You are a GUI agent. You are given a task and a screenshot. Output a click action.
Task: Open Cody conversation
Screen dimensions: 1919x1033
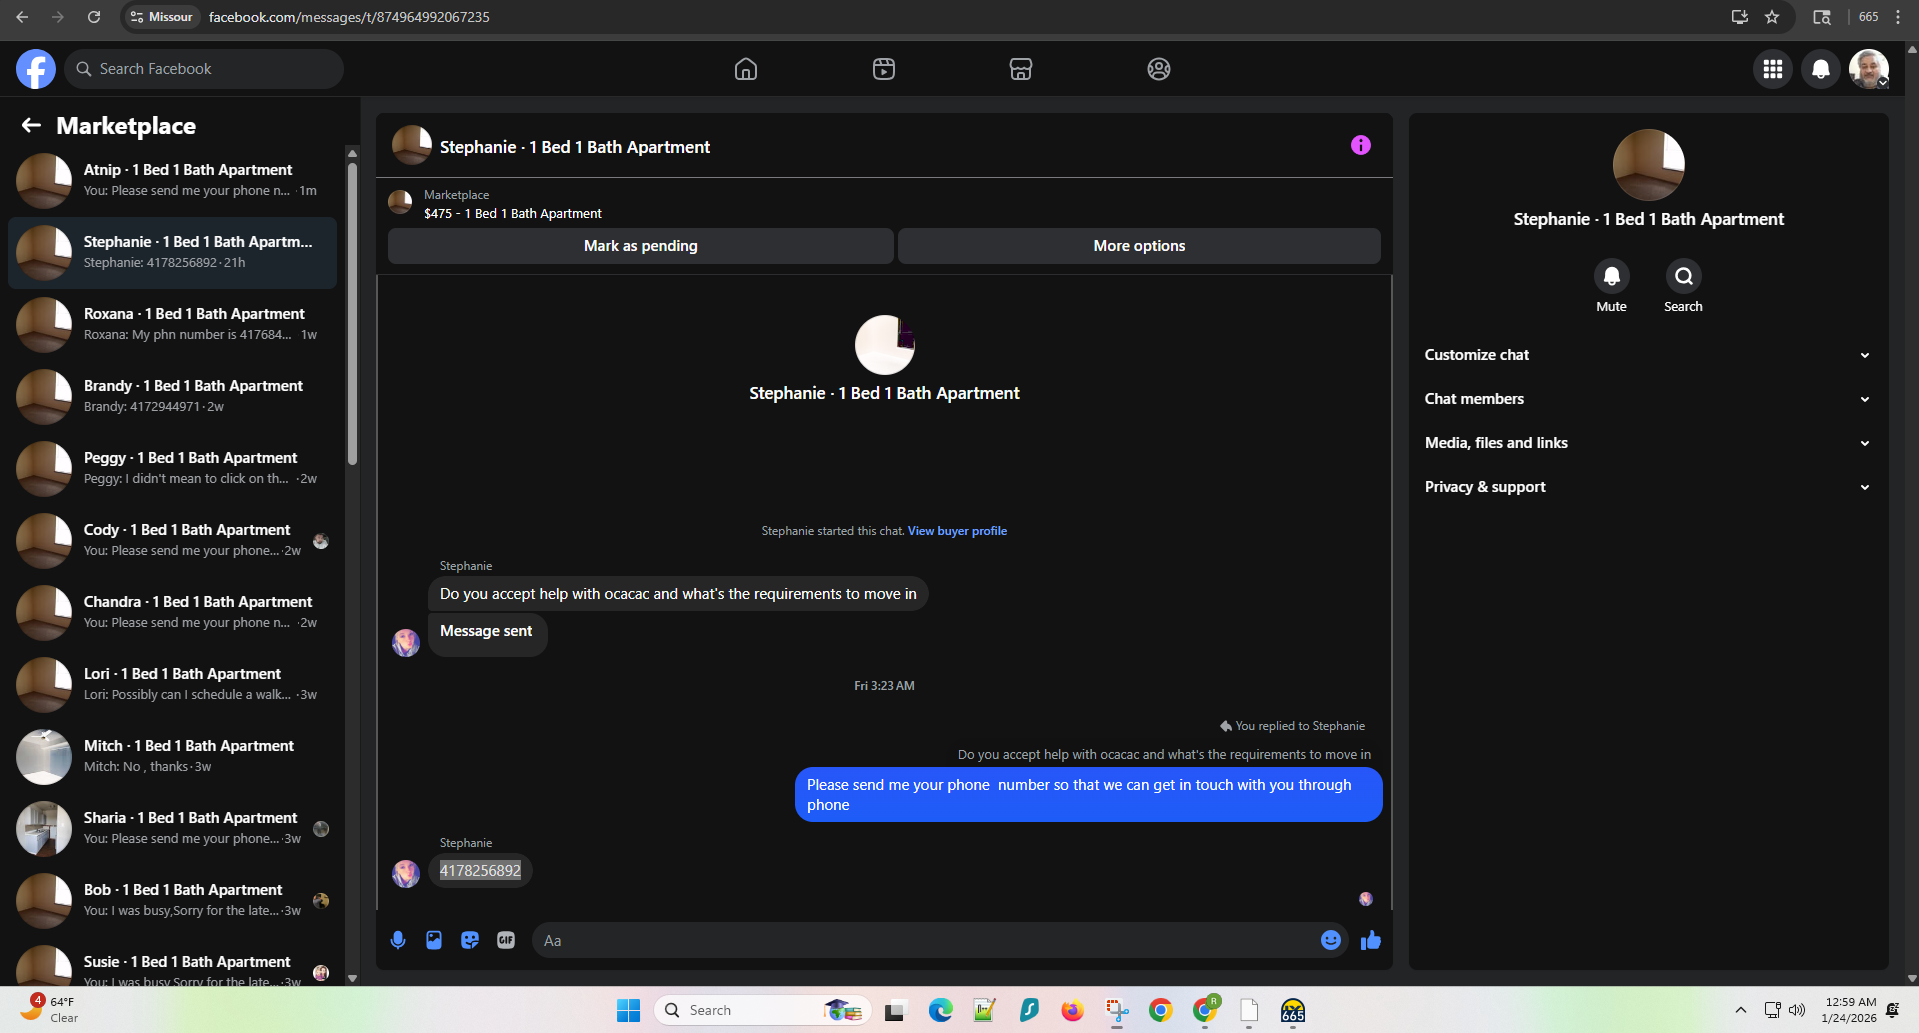pos(172,541)
